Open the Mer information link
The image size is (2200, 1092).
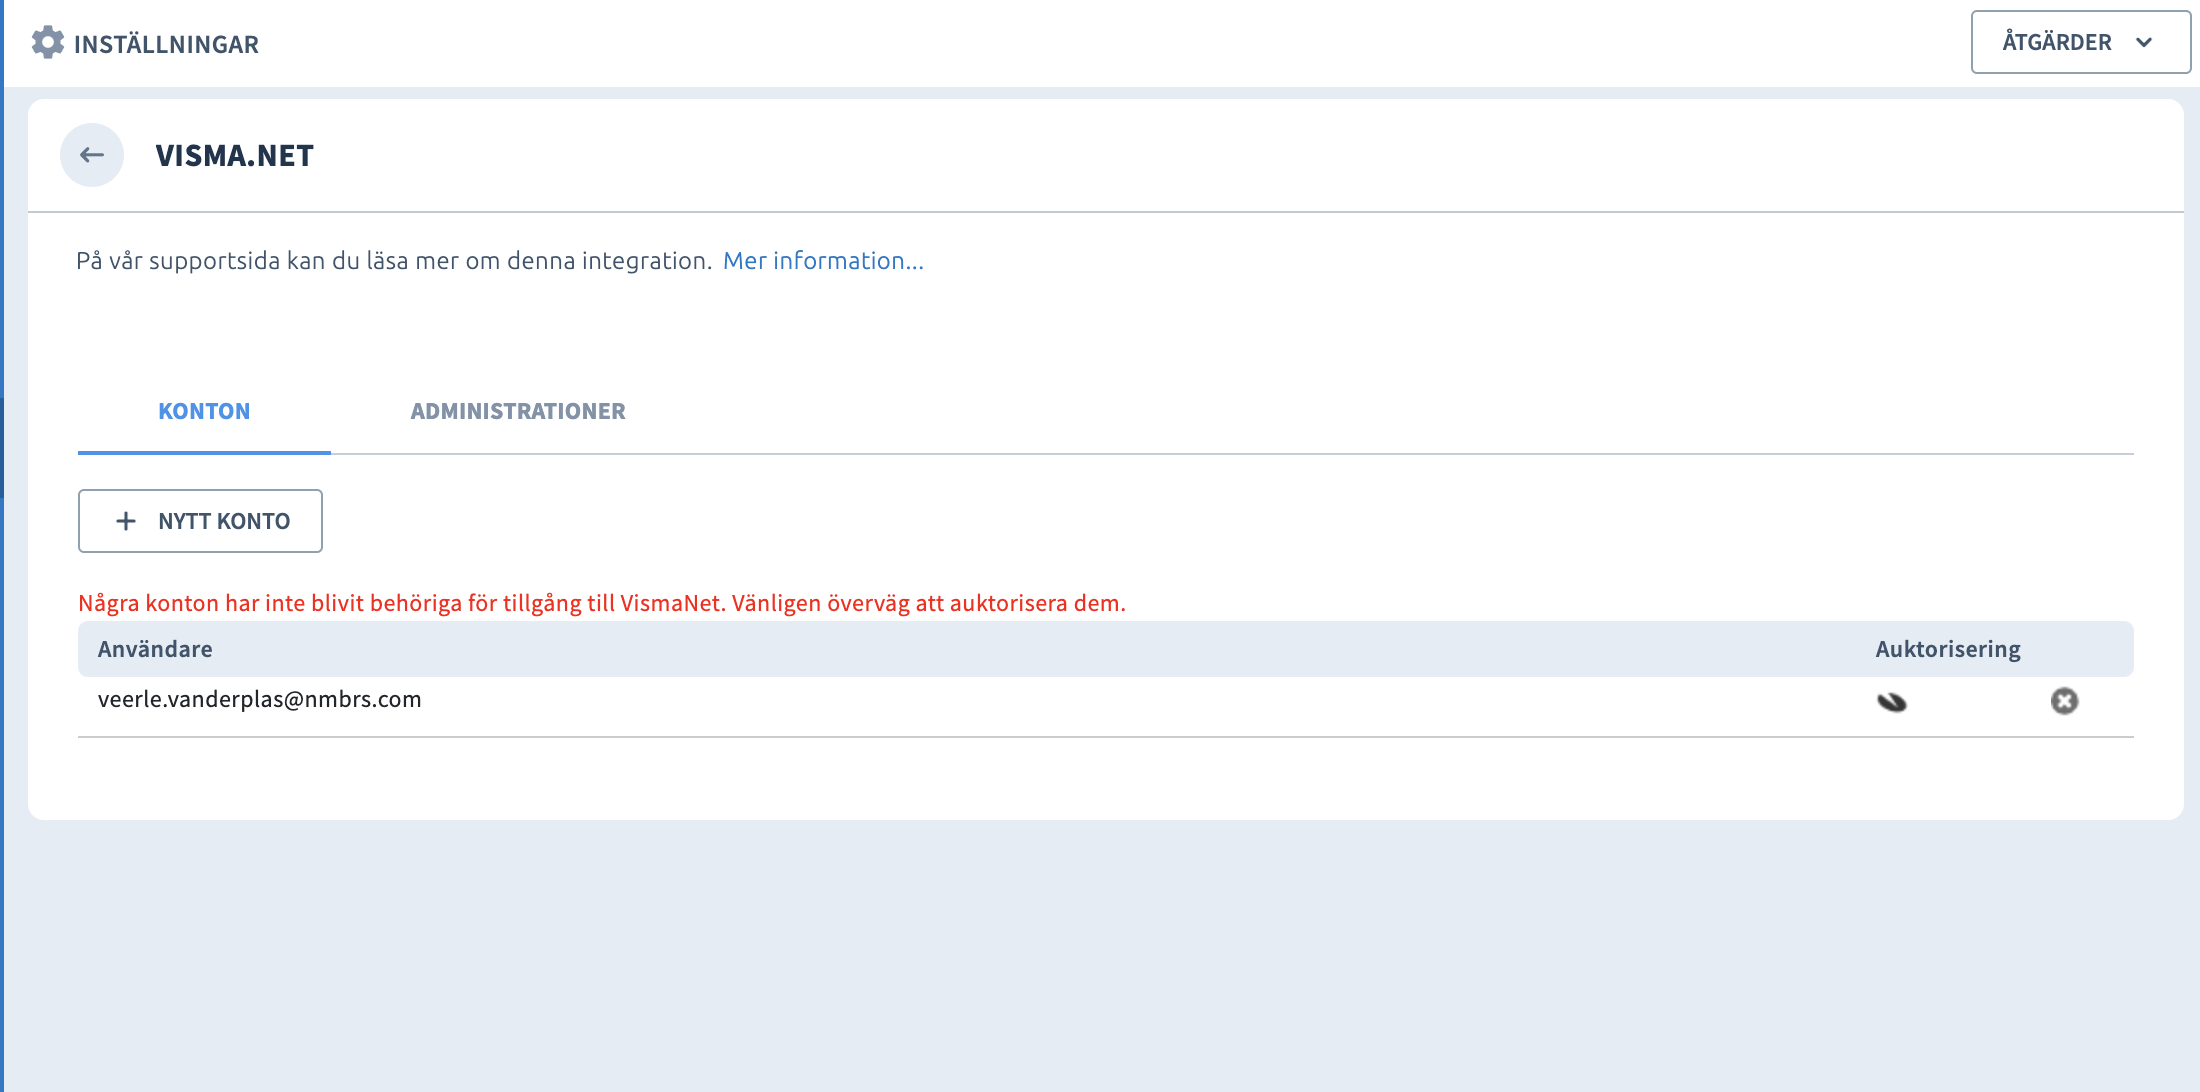[823, 261]
